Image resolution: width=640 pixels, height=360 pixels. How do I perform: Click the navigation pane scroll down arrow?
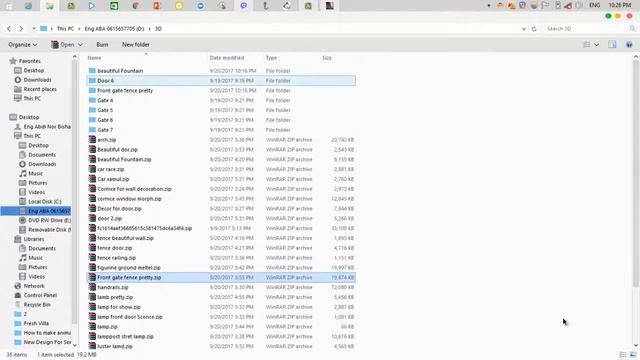(74, 345)
